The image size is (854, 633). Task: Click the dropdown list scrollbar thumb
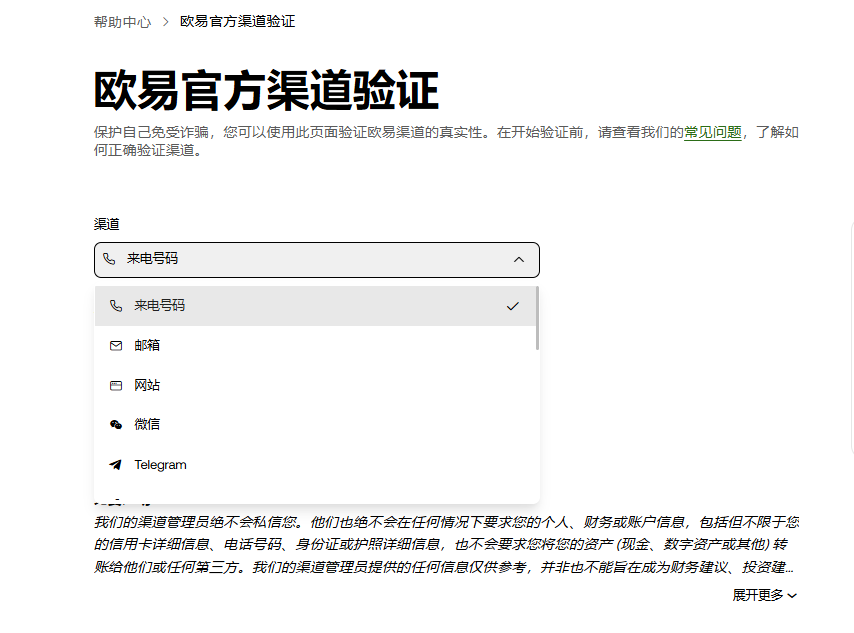point(537,318)
